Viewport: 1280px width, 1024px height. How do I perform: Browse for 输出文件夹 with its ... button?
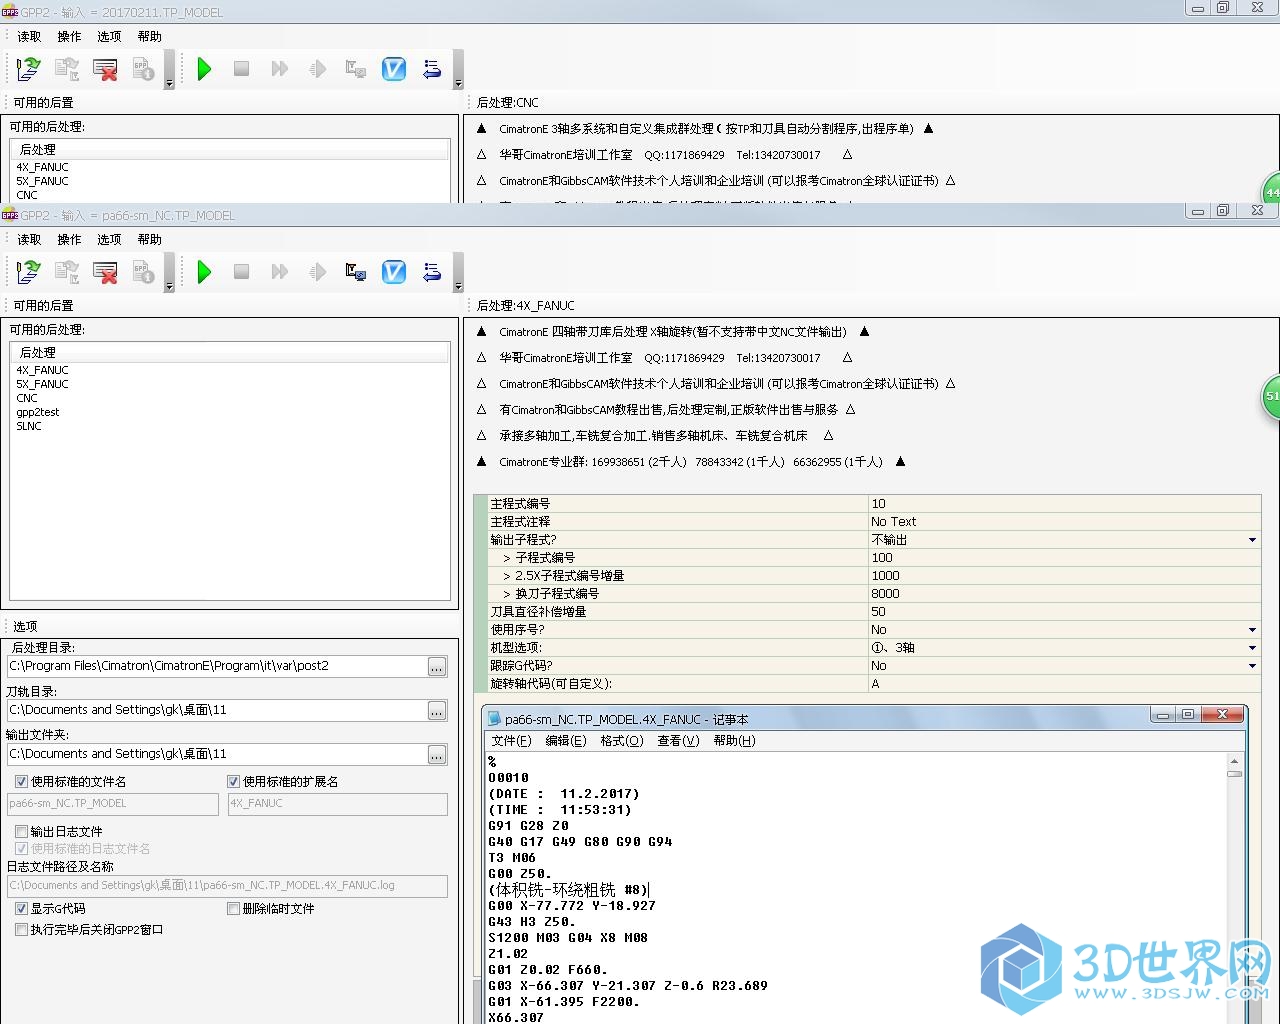click(x=437, y=755)
